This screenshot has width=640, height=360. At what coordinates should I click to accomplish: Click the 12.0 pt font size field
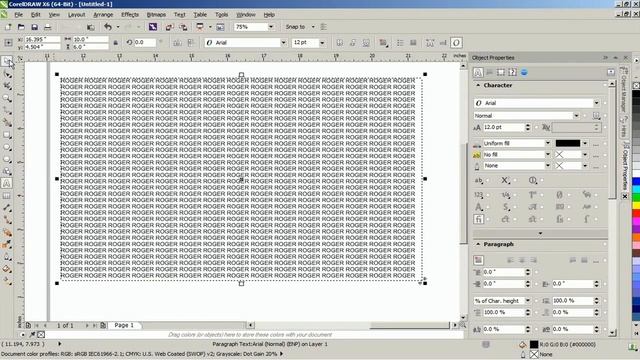point(503,127)
